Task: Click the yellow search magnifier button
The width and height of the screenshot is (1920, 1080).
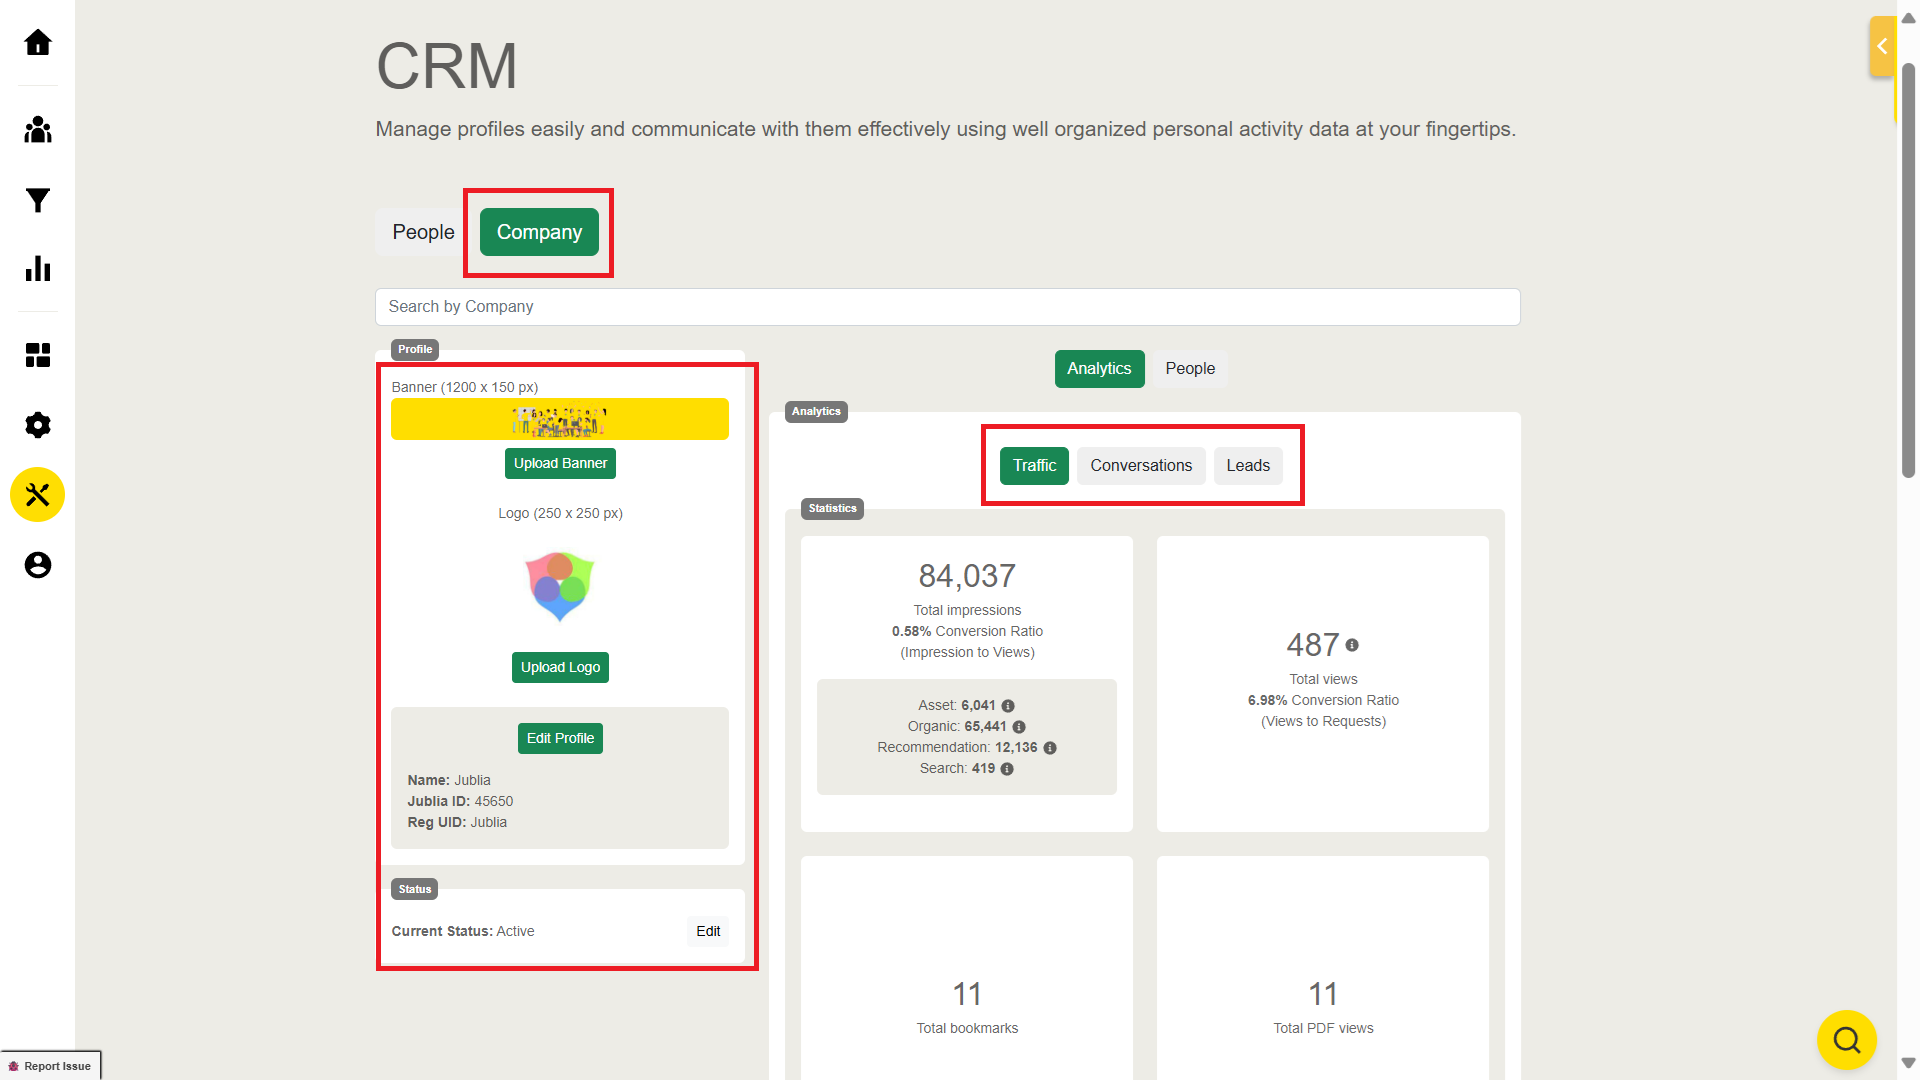Action: 1846,1040
